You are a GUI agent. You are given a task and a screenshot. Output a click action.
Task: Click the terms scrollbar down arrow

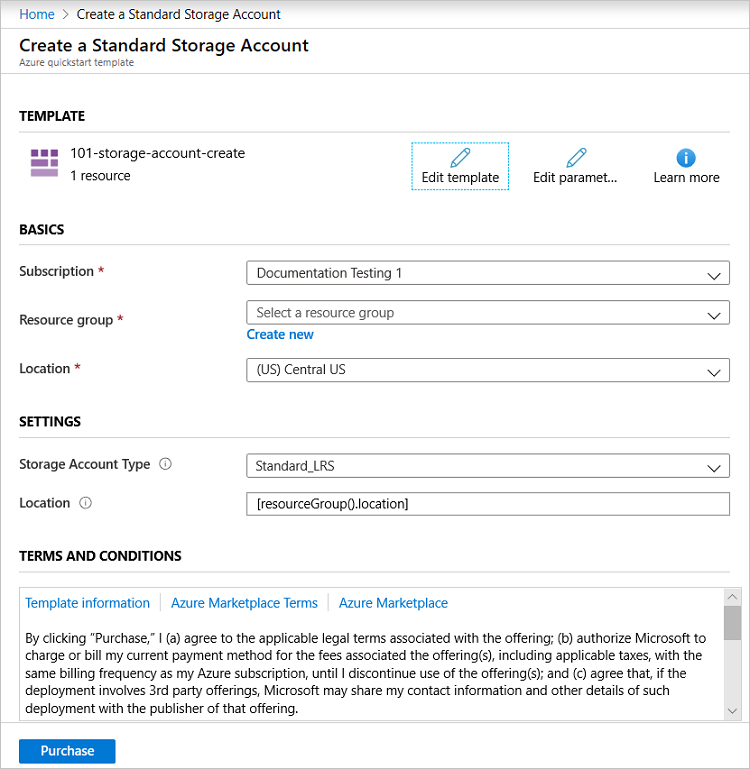click(x=732, y=709)
